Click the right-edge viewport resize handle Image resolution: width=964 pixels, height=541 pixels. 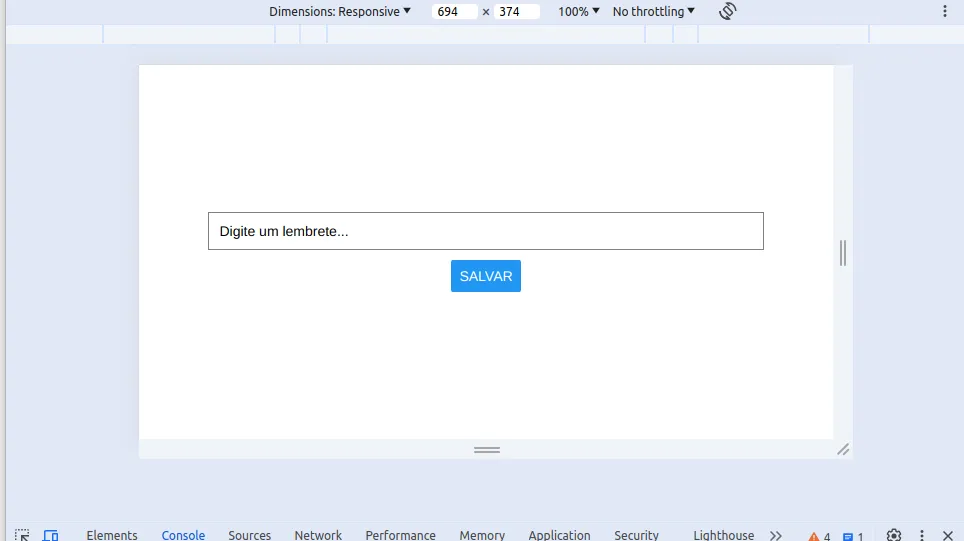843,253
